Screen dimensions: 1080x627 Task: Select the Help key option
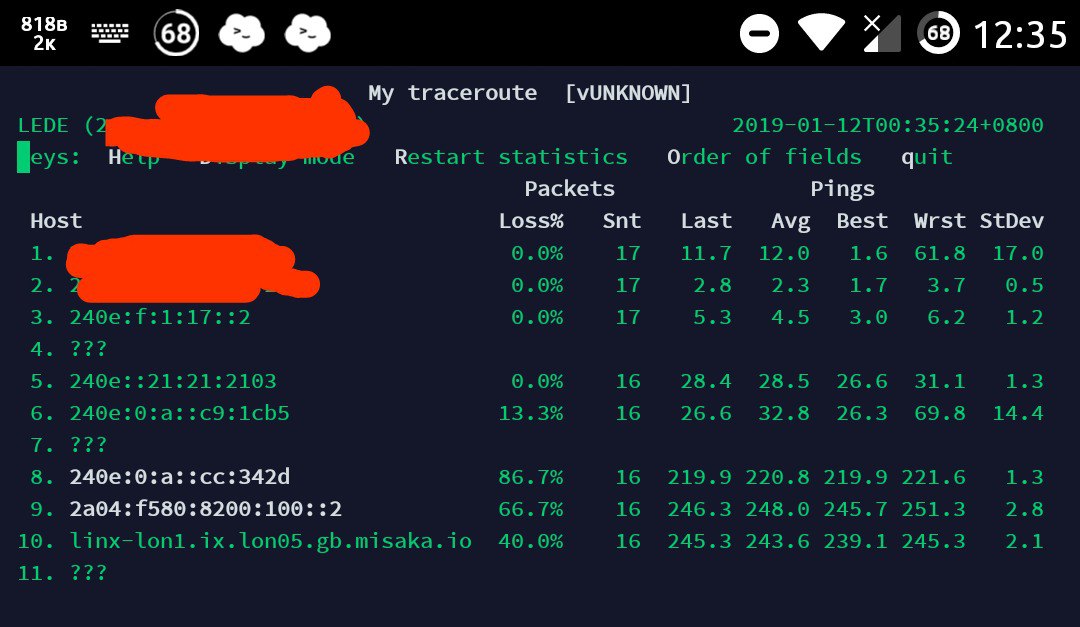(134, 158)
